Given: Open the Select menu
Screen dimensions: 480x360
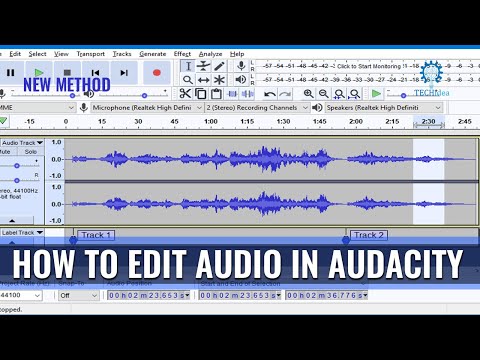Looking at the screenshot, I should point(37,54).
